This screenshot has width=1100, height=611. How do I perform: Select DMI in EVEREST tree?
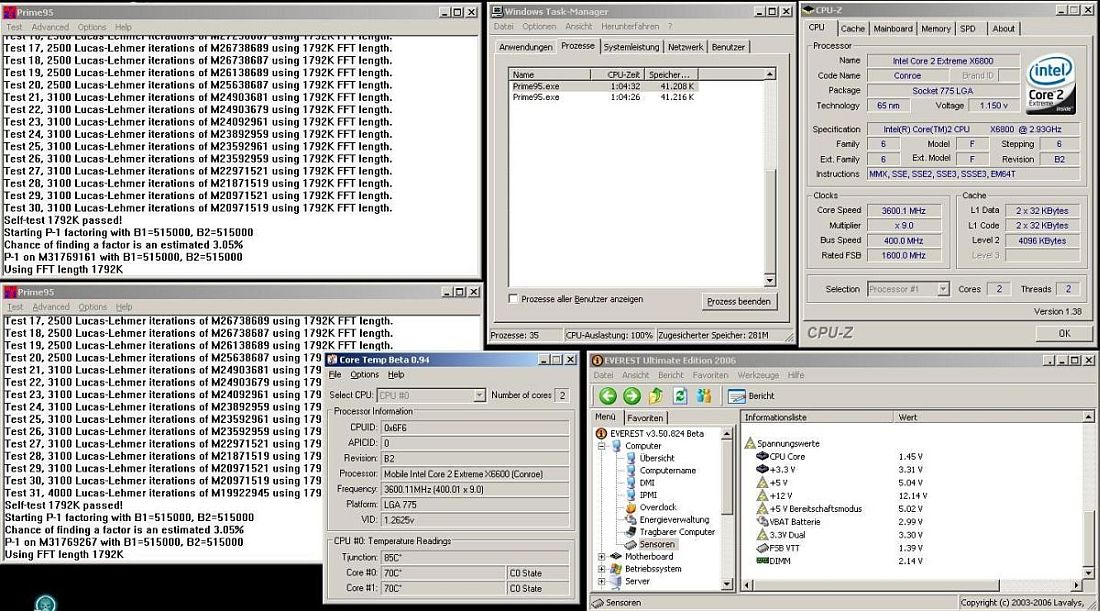point(647,483)
